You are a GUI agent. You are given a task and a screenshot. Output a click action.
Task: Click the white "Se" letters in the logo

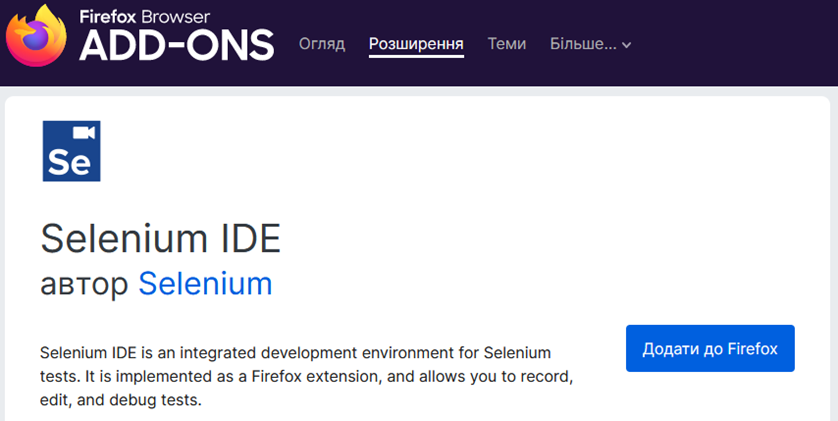69,161
